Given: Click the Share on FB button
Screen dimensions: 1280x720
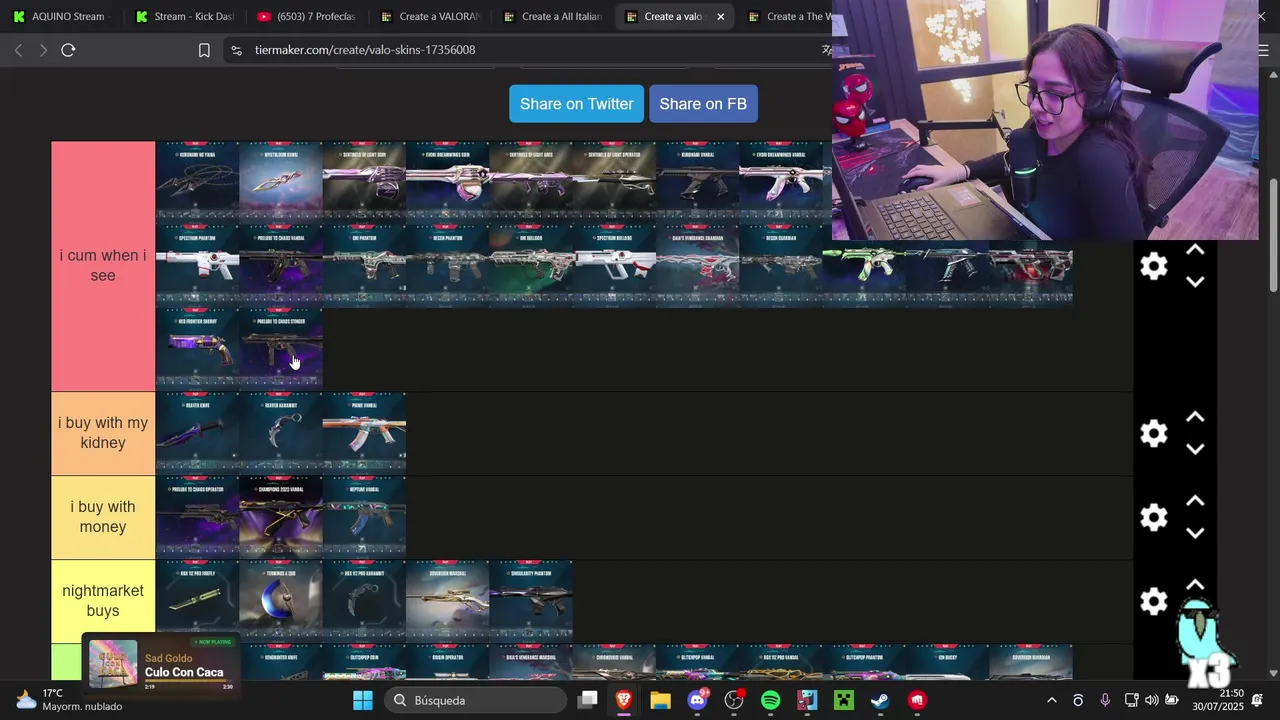Looking at the screenshot, I should coord(703,104).
